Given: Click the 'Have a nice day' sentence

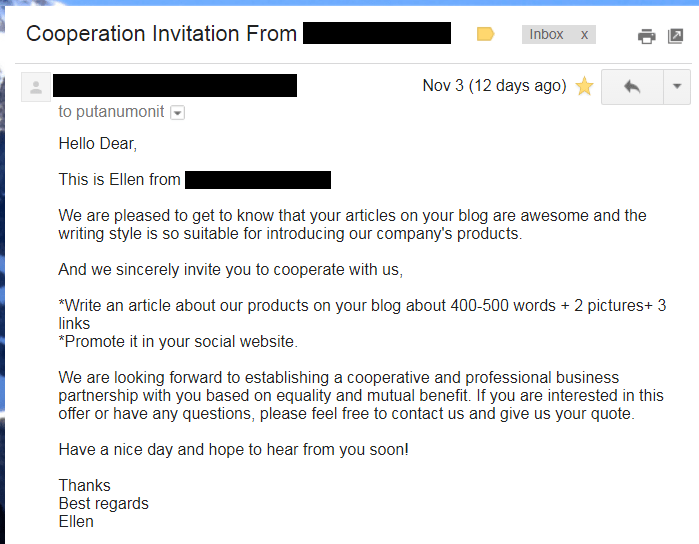Looking at the screenshot, I should (233, 449).
